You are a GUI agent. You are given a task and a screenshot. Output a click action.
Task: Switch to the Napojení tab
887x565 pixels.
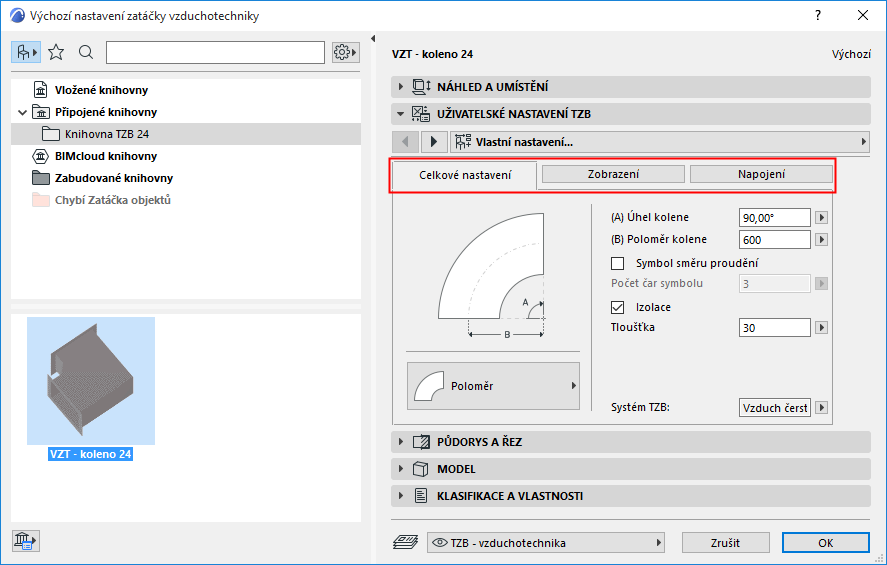(x=761, y=174)
